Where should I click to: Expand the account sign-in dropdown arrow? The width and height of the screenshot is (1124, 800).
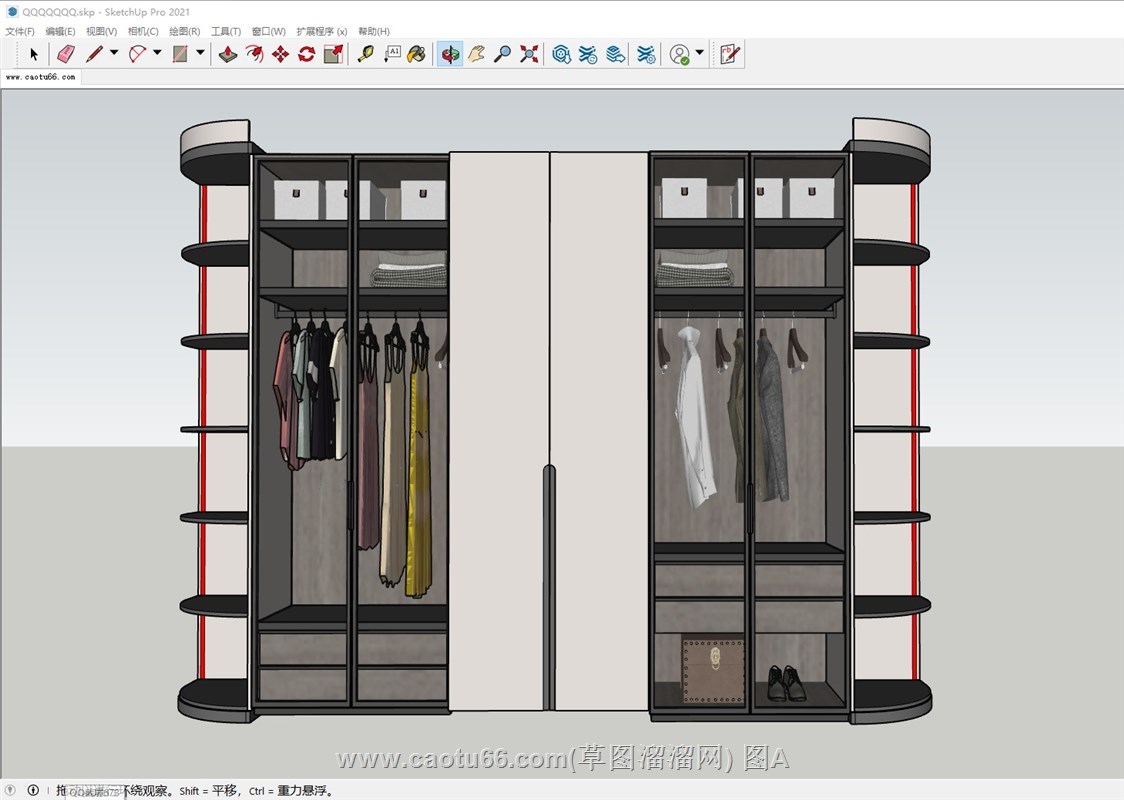click(700, 54)
